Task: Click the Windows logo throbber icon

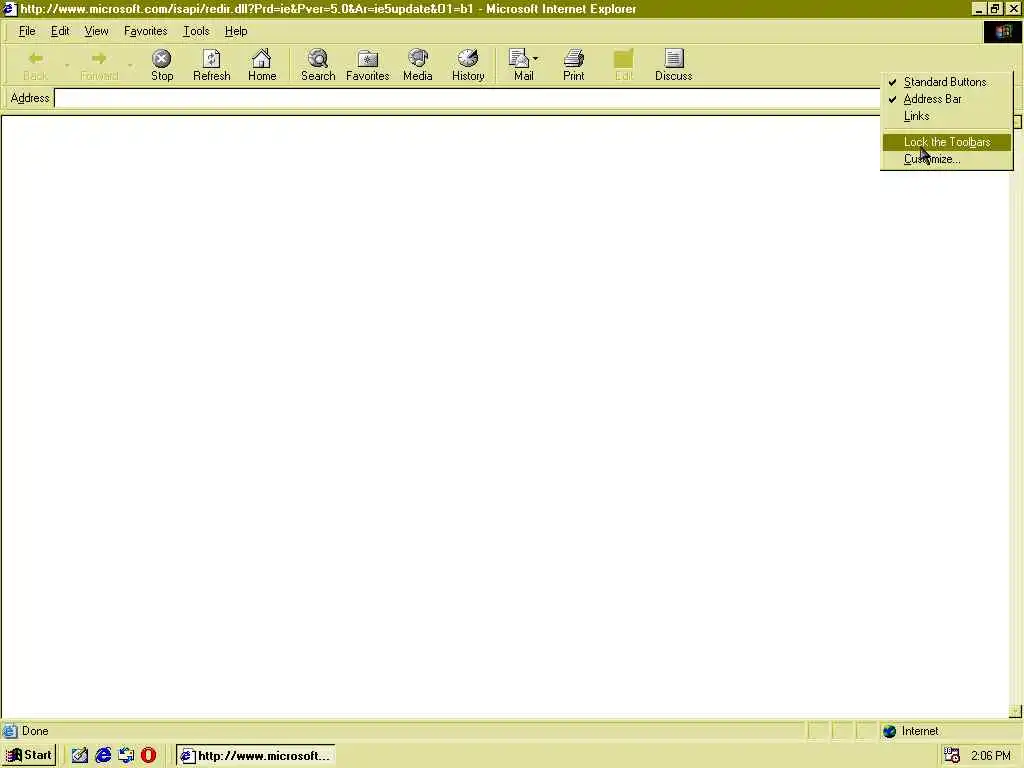Action: coord(1002,32)
